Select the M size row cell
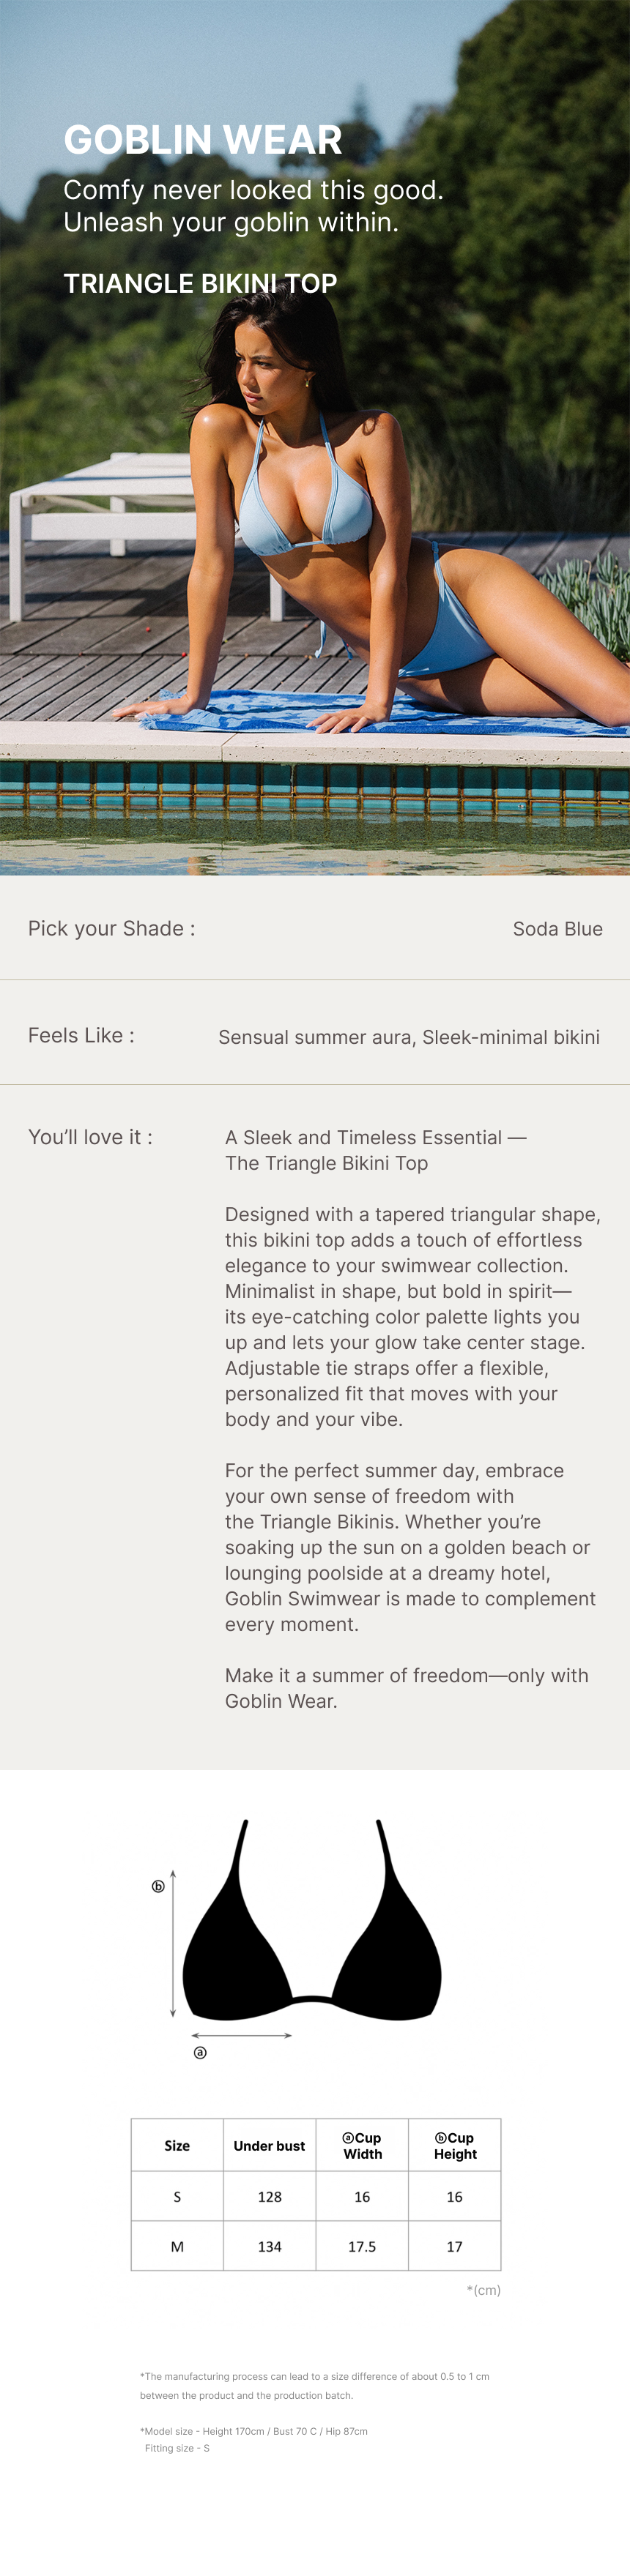 click(x=177, y=2246)
